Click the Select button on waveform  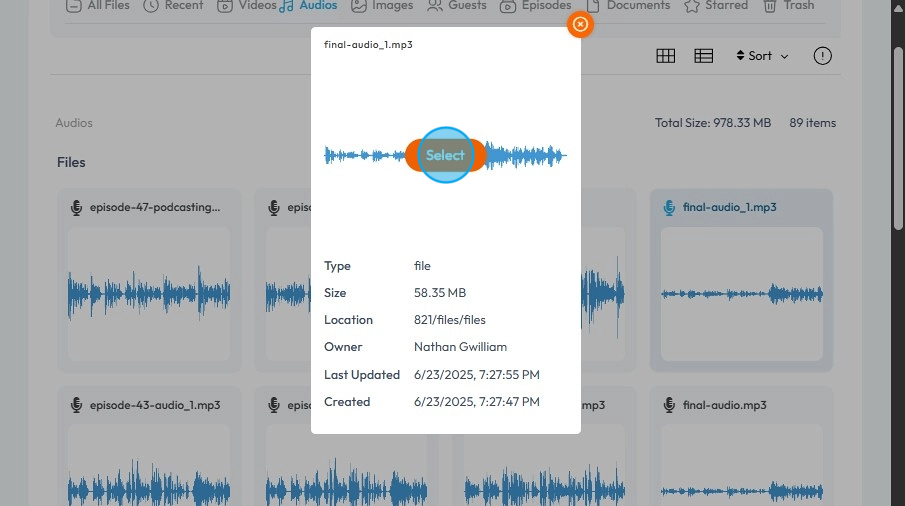tap(446, 155)
